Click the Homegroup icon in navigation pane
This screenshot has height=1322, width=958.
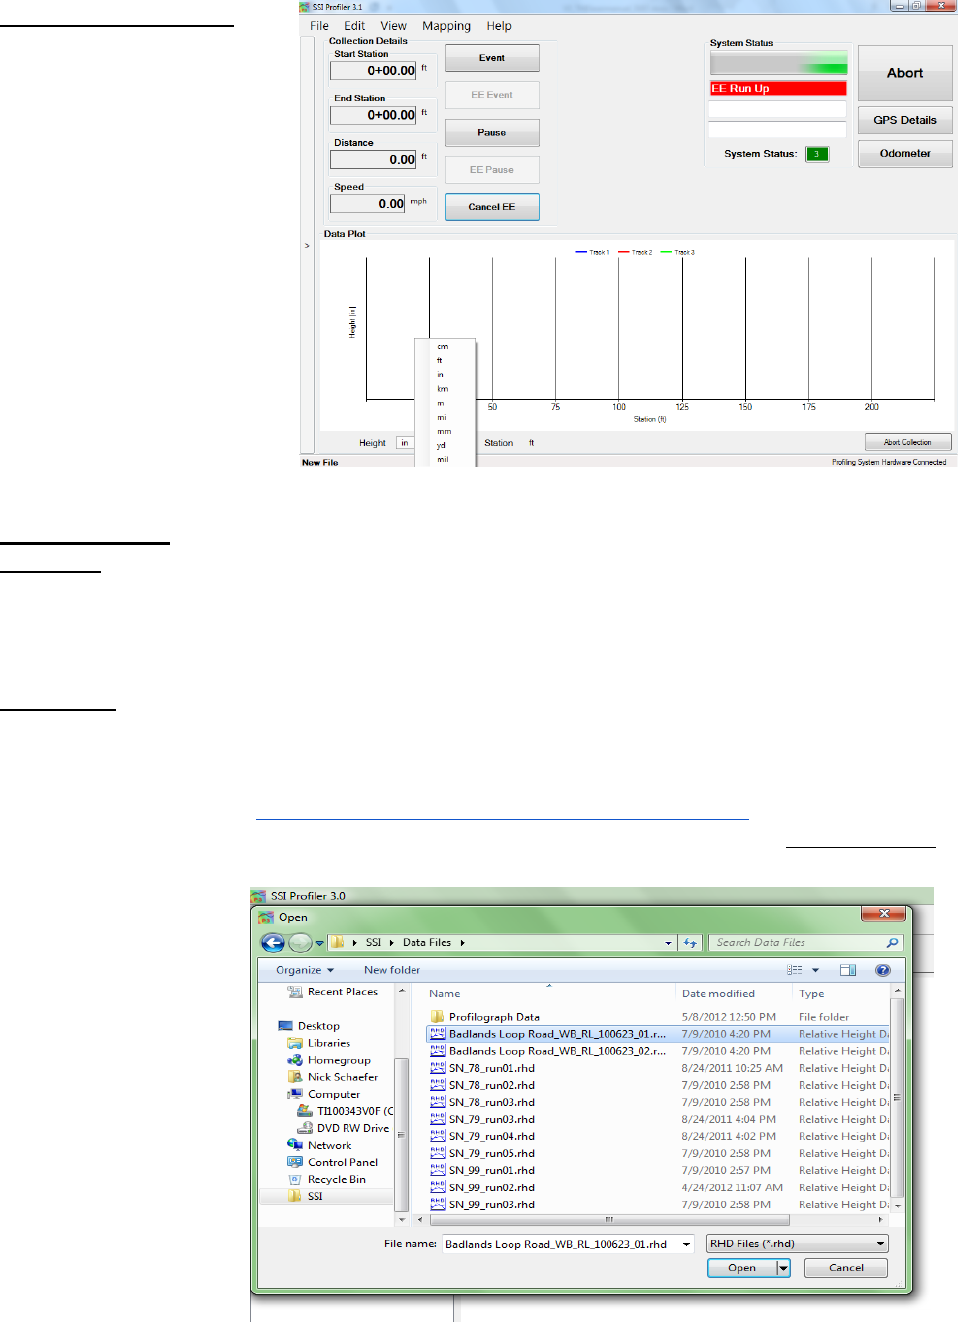[x=295, y=1060]
